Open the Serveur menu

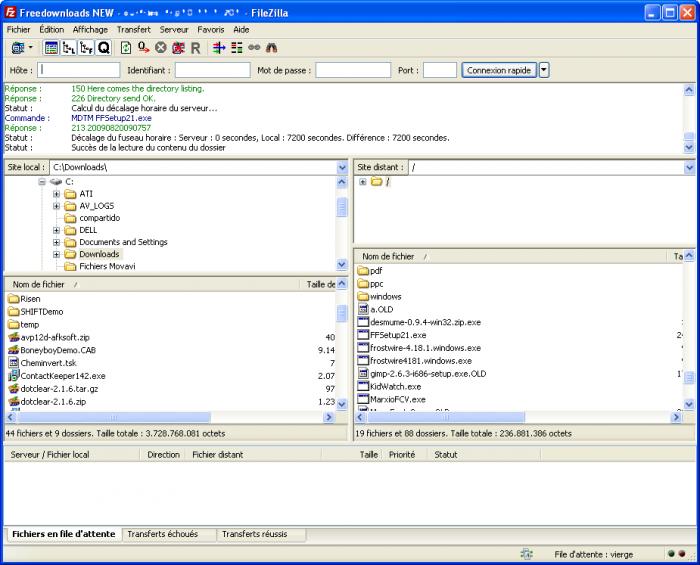pyautogui.click(x=174, y=29)
